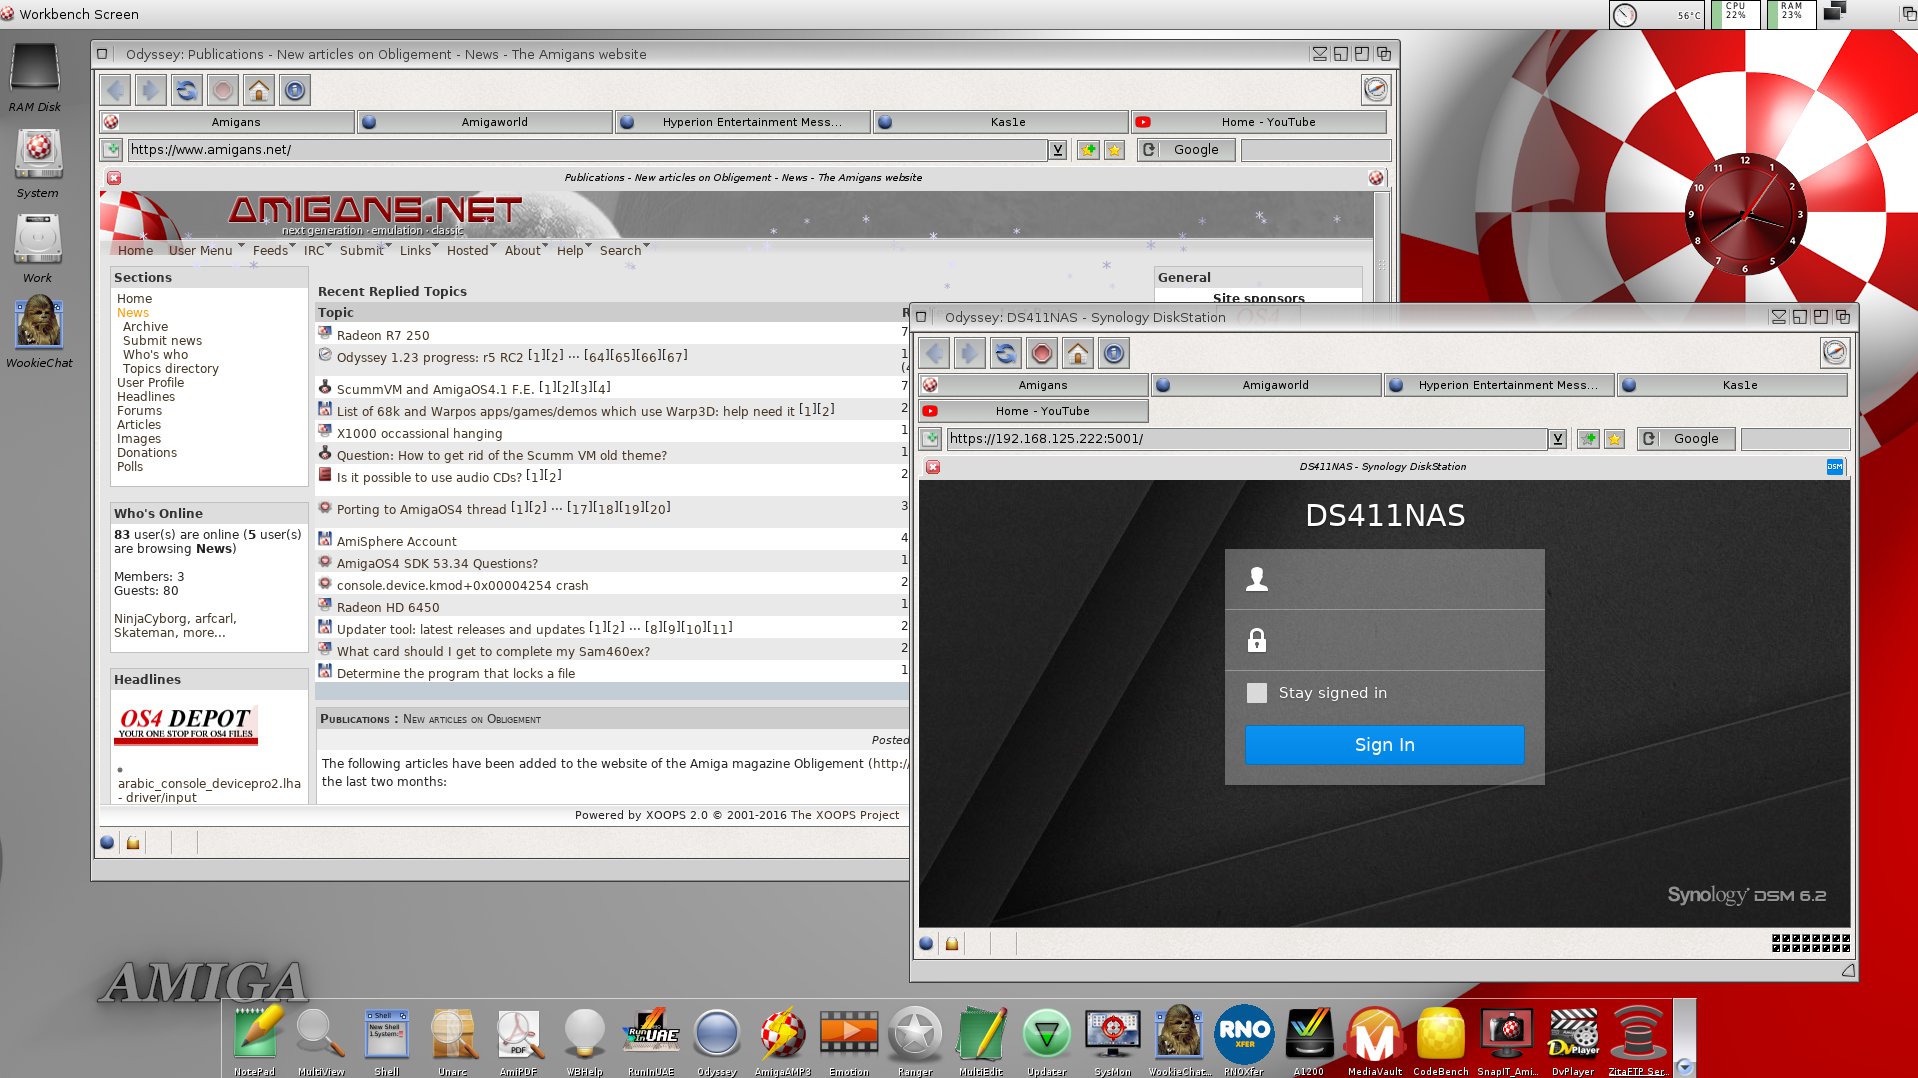Click the Sign In button
Viewport: 1918px width, 1078px height.
[1384, 745]
